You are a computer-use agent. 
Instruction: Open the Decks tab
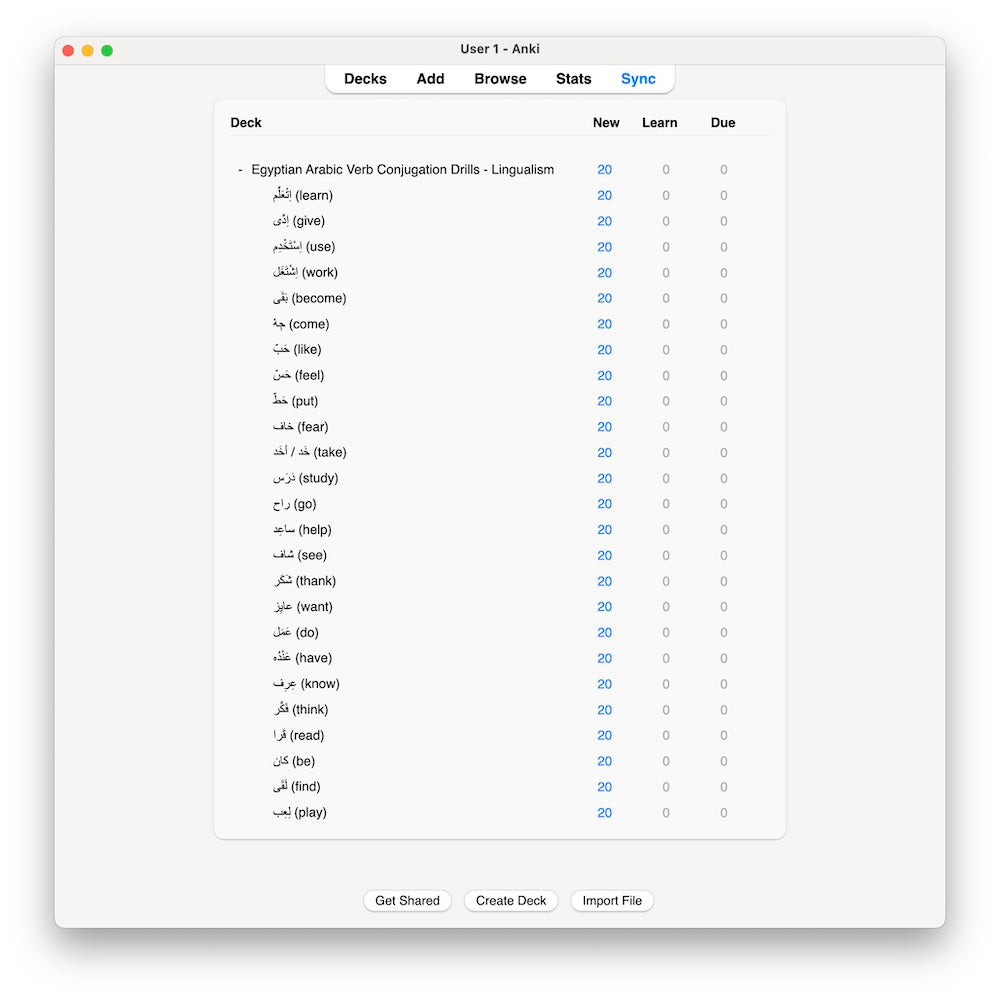(365, 79)
